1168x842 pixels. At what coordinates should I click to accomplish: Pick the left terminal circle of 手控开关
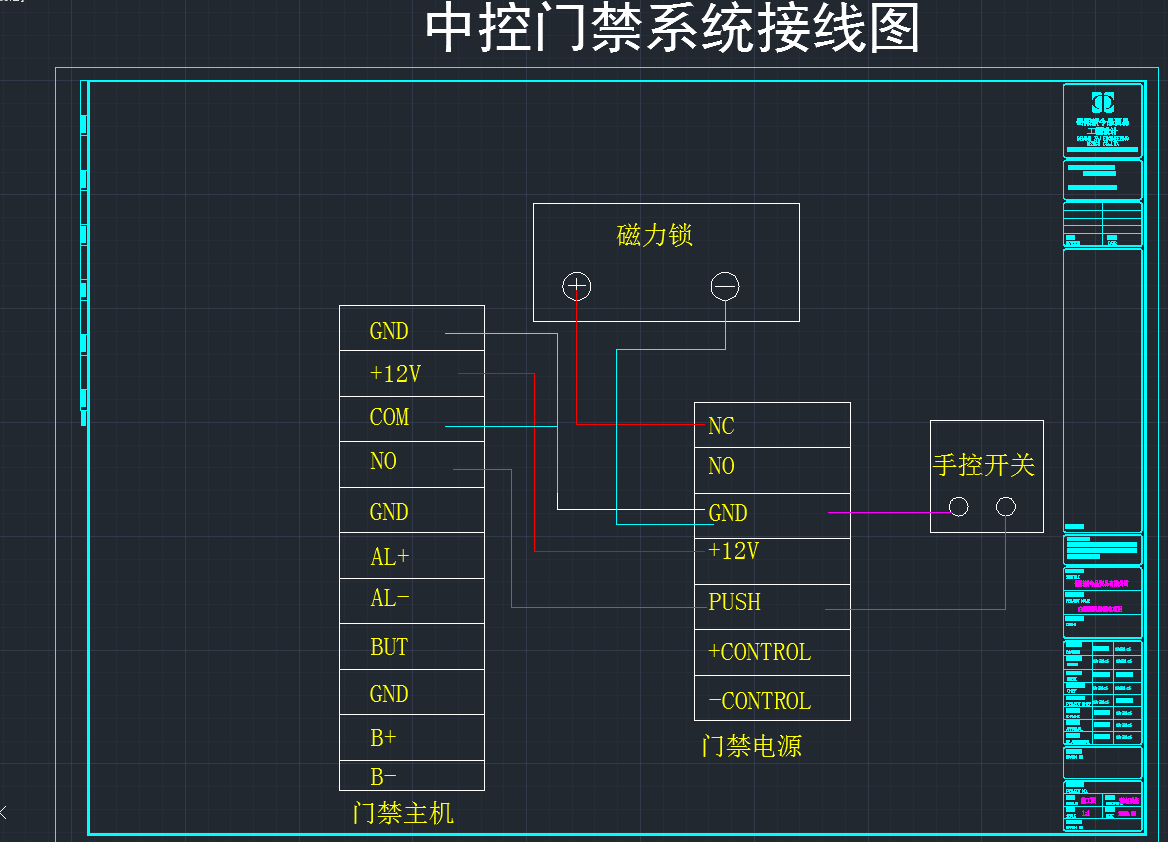(x=959, y=507)
